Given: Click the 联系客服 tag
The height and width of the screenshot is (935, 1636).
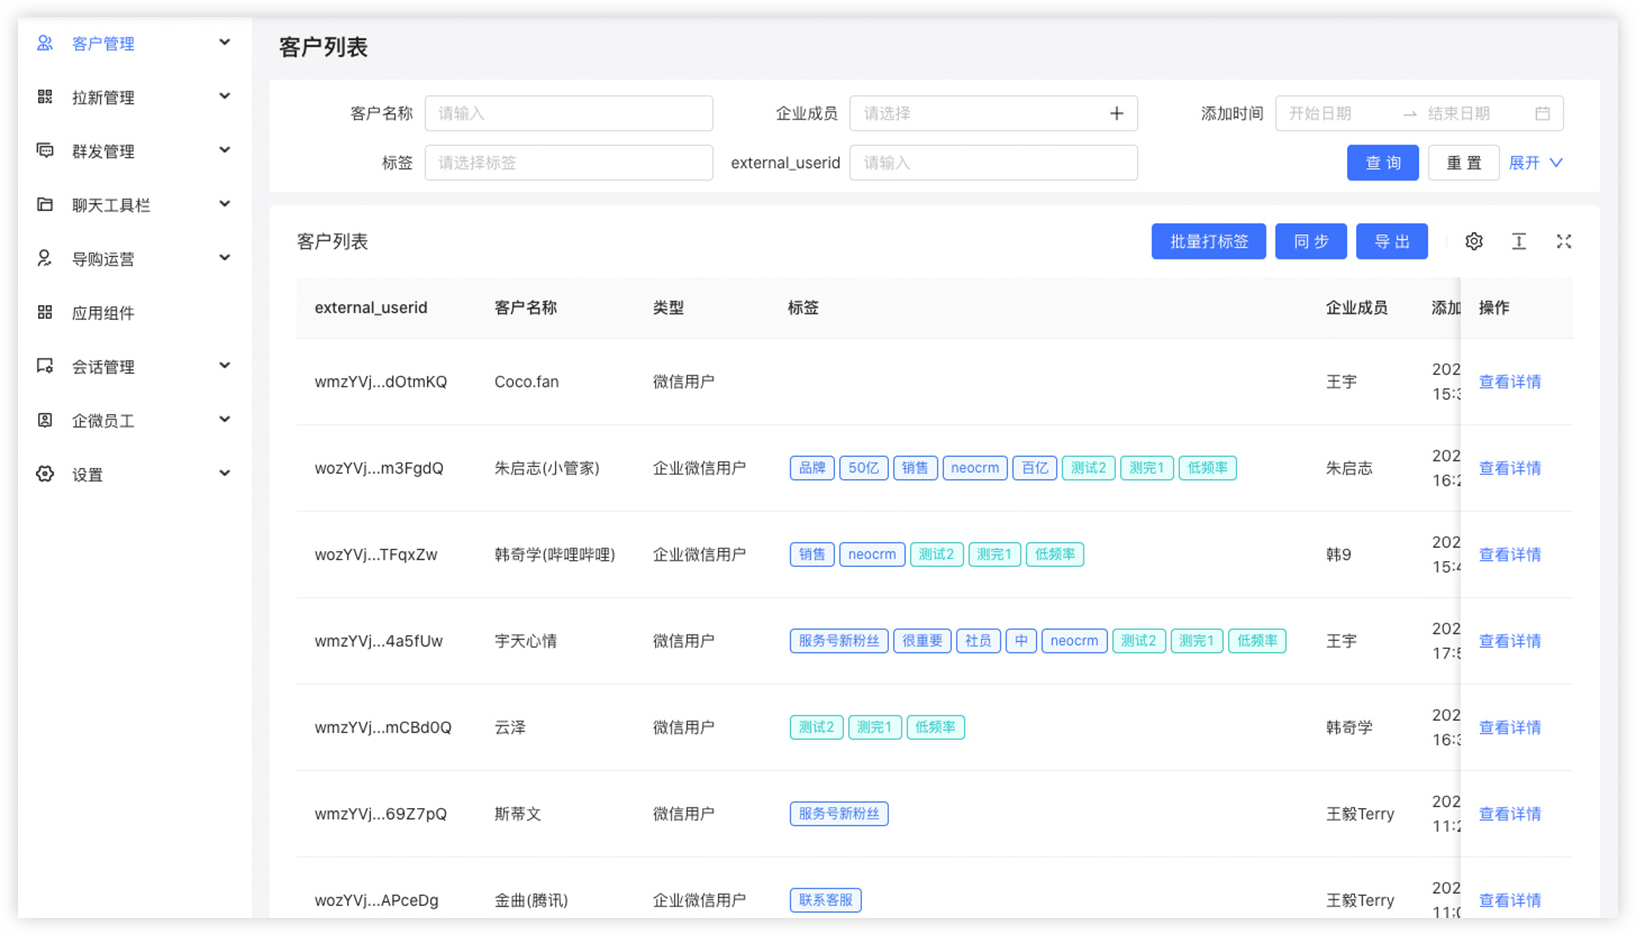Looking at the screenshot, I should pos(825,900).
